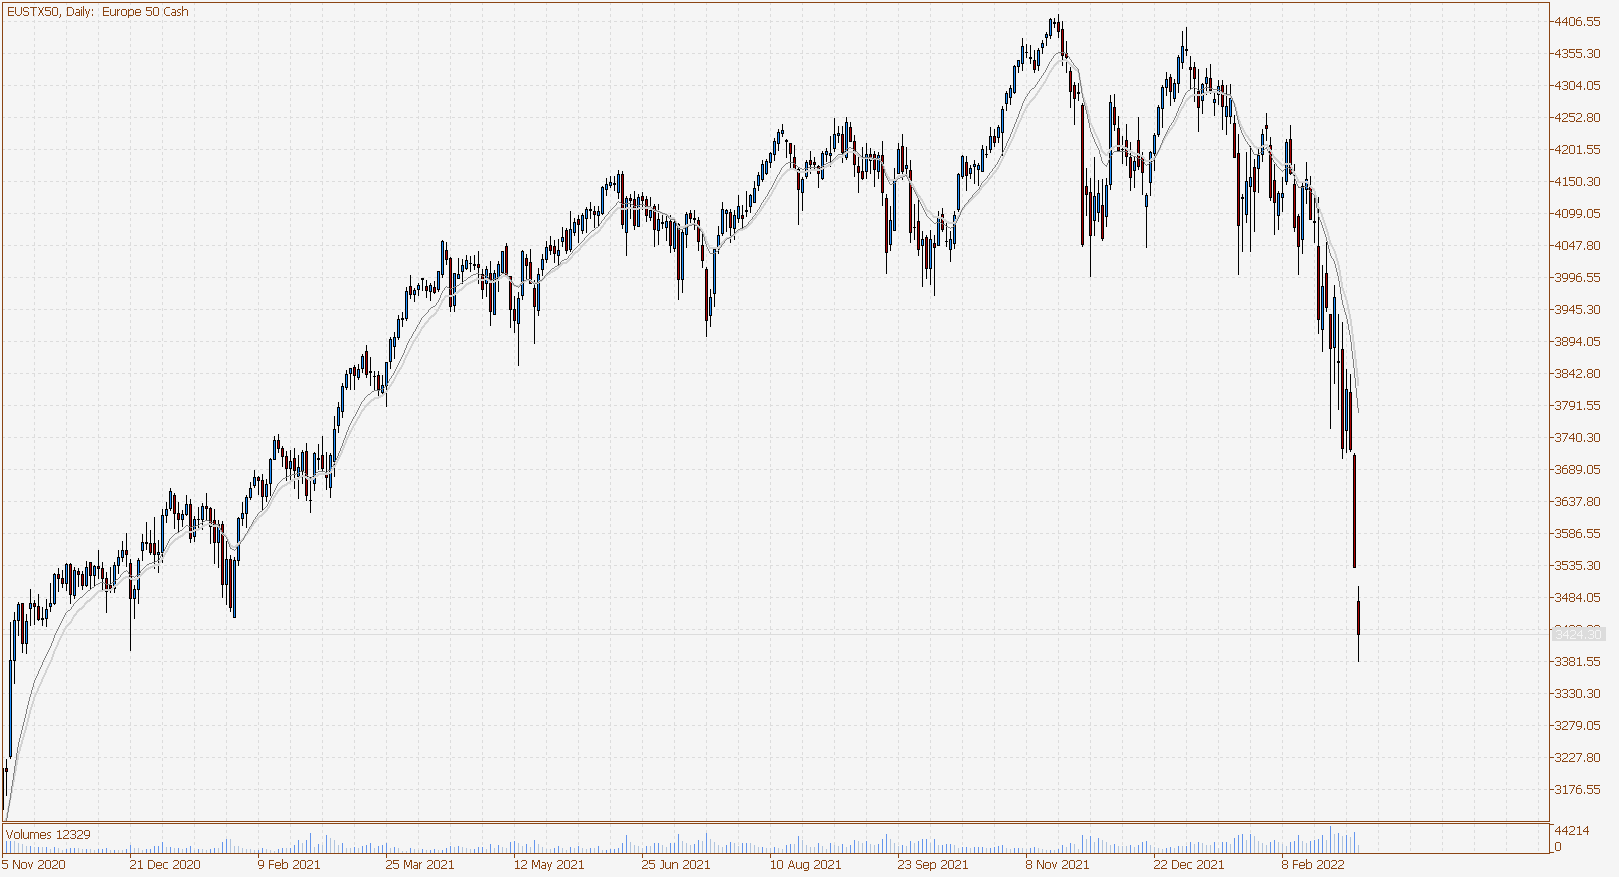Click the 4304.05 price axis label
Image resolution: width=1619 pixels, height=877 pixels.
1577,85
